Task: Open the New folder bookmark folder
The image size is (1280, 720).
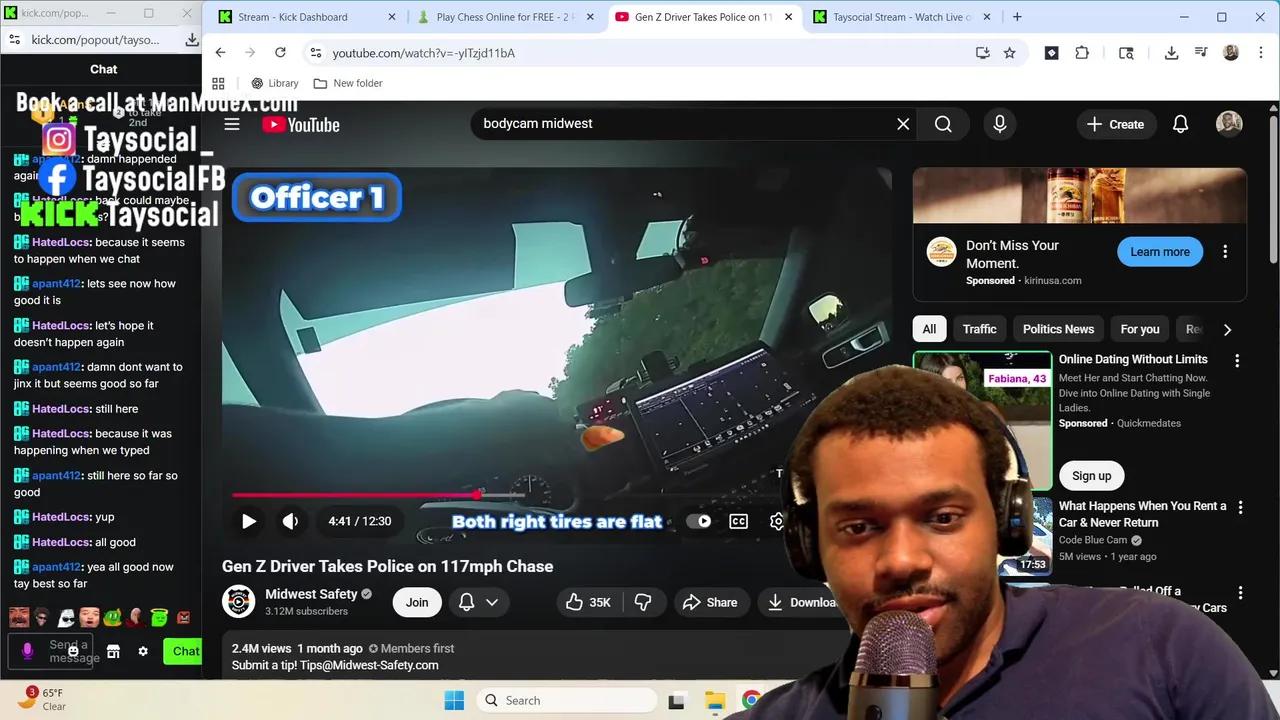Action: [x=348, y=83]
